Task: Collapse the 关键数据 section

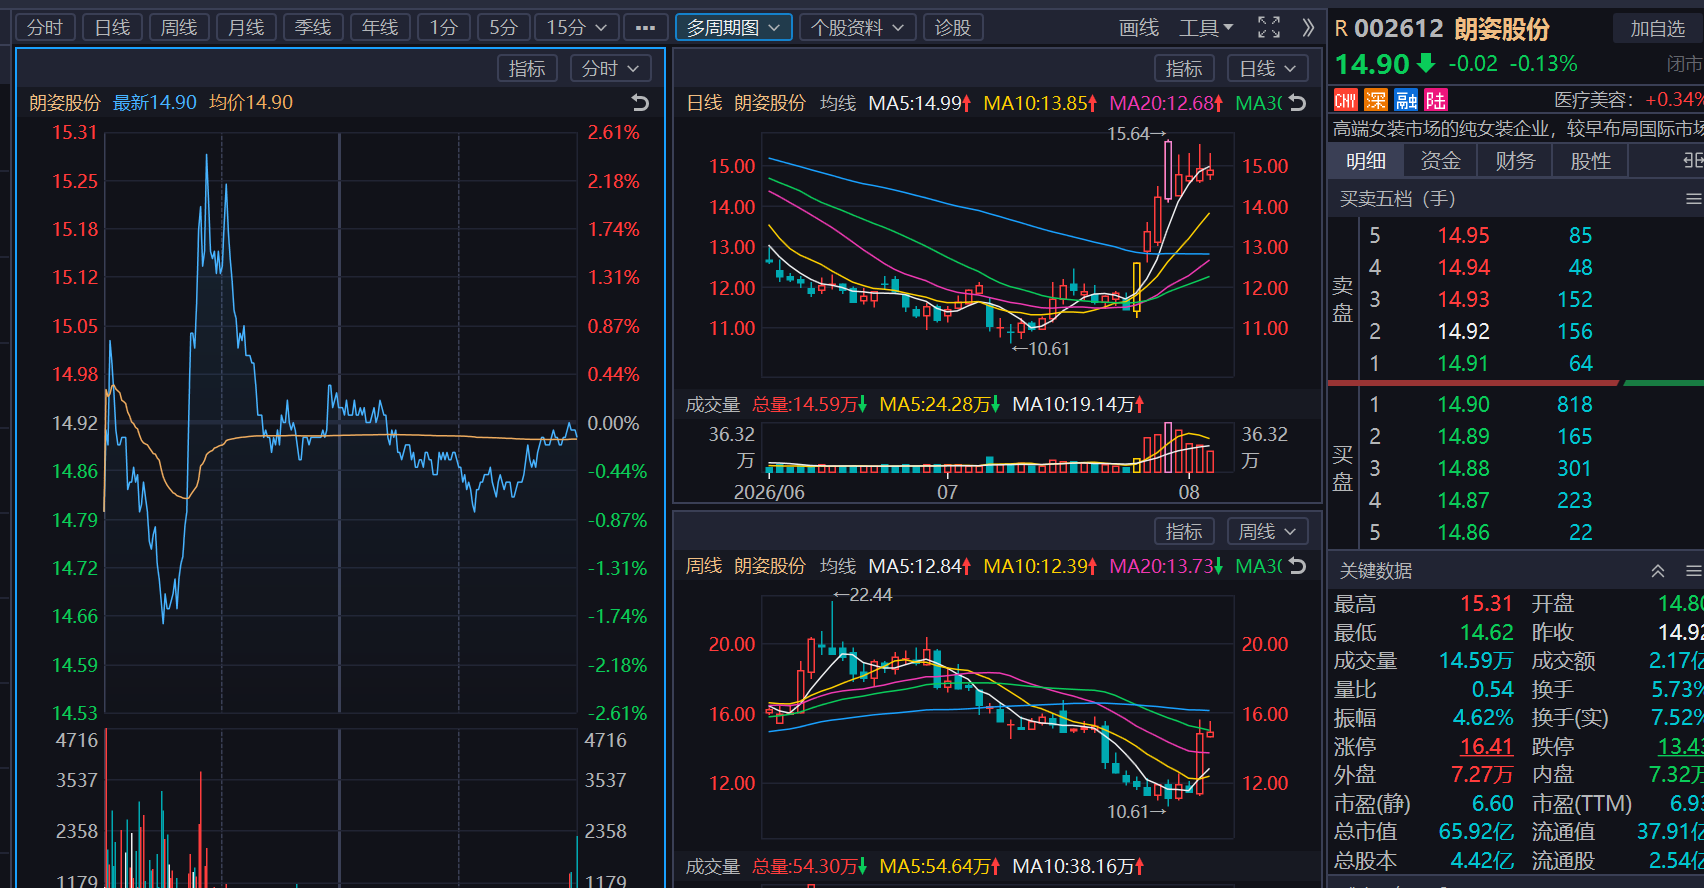Action: click(x=1658, y=570)
